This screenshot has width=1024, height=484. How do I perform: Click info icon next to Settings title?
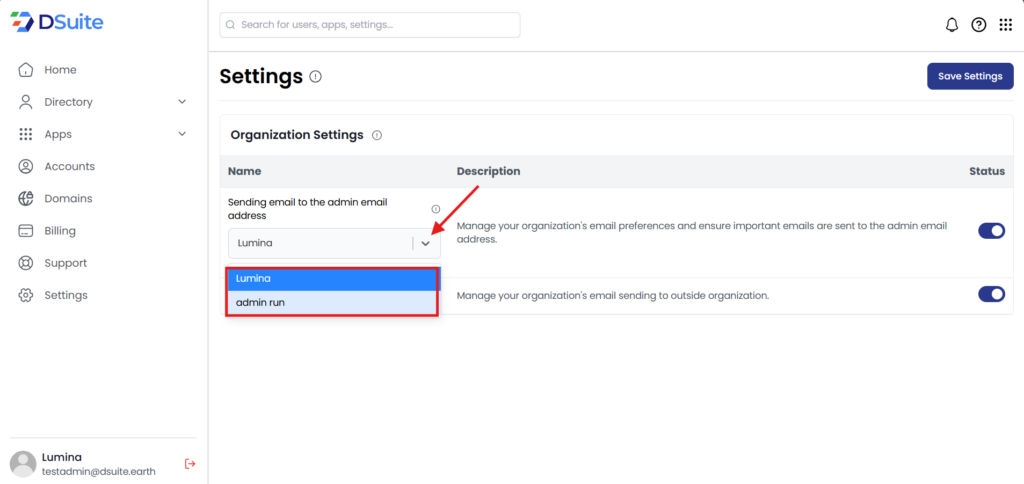[x=316, y=77]
